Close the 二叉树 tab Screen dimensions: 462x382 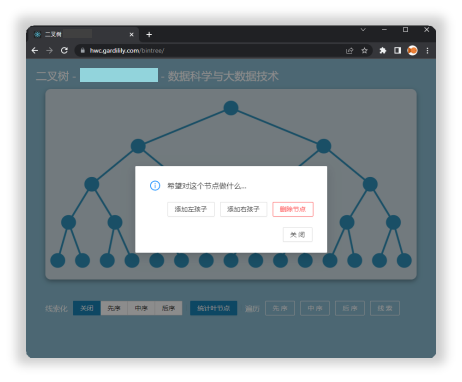coord(132,34)
